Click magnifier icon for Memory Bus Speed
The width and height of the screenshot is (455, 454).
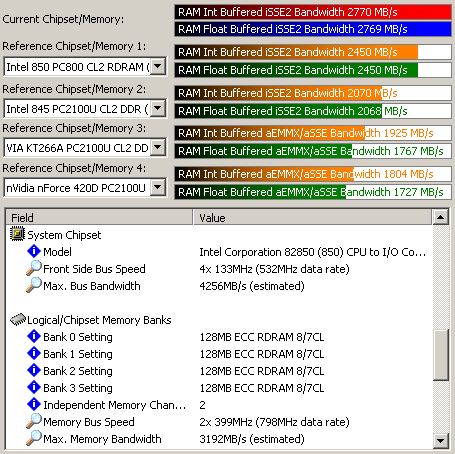click(34, 421)
